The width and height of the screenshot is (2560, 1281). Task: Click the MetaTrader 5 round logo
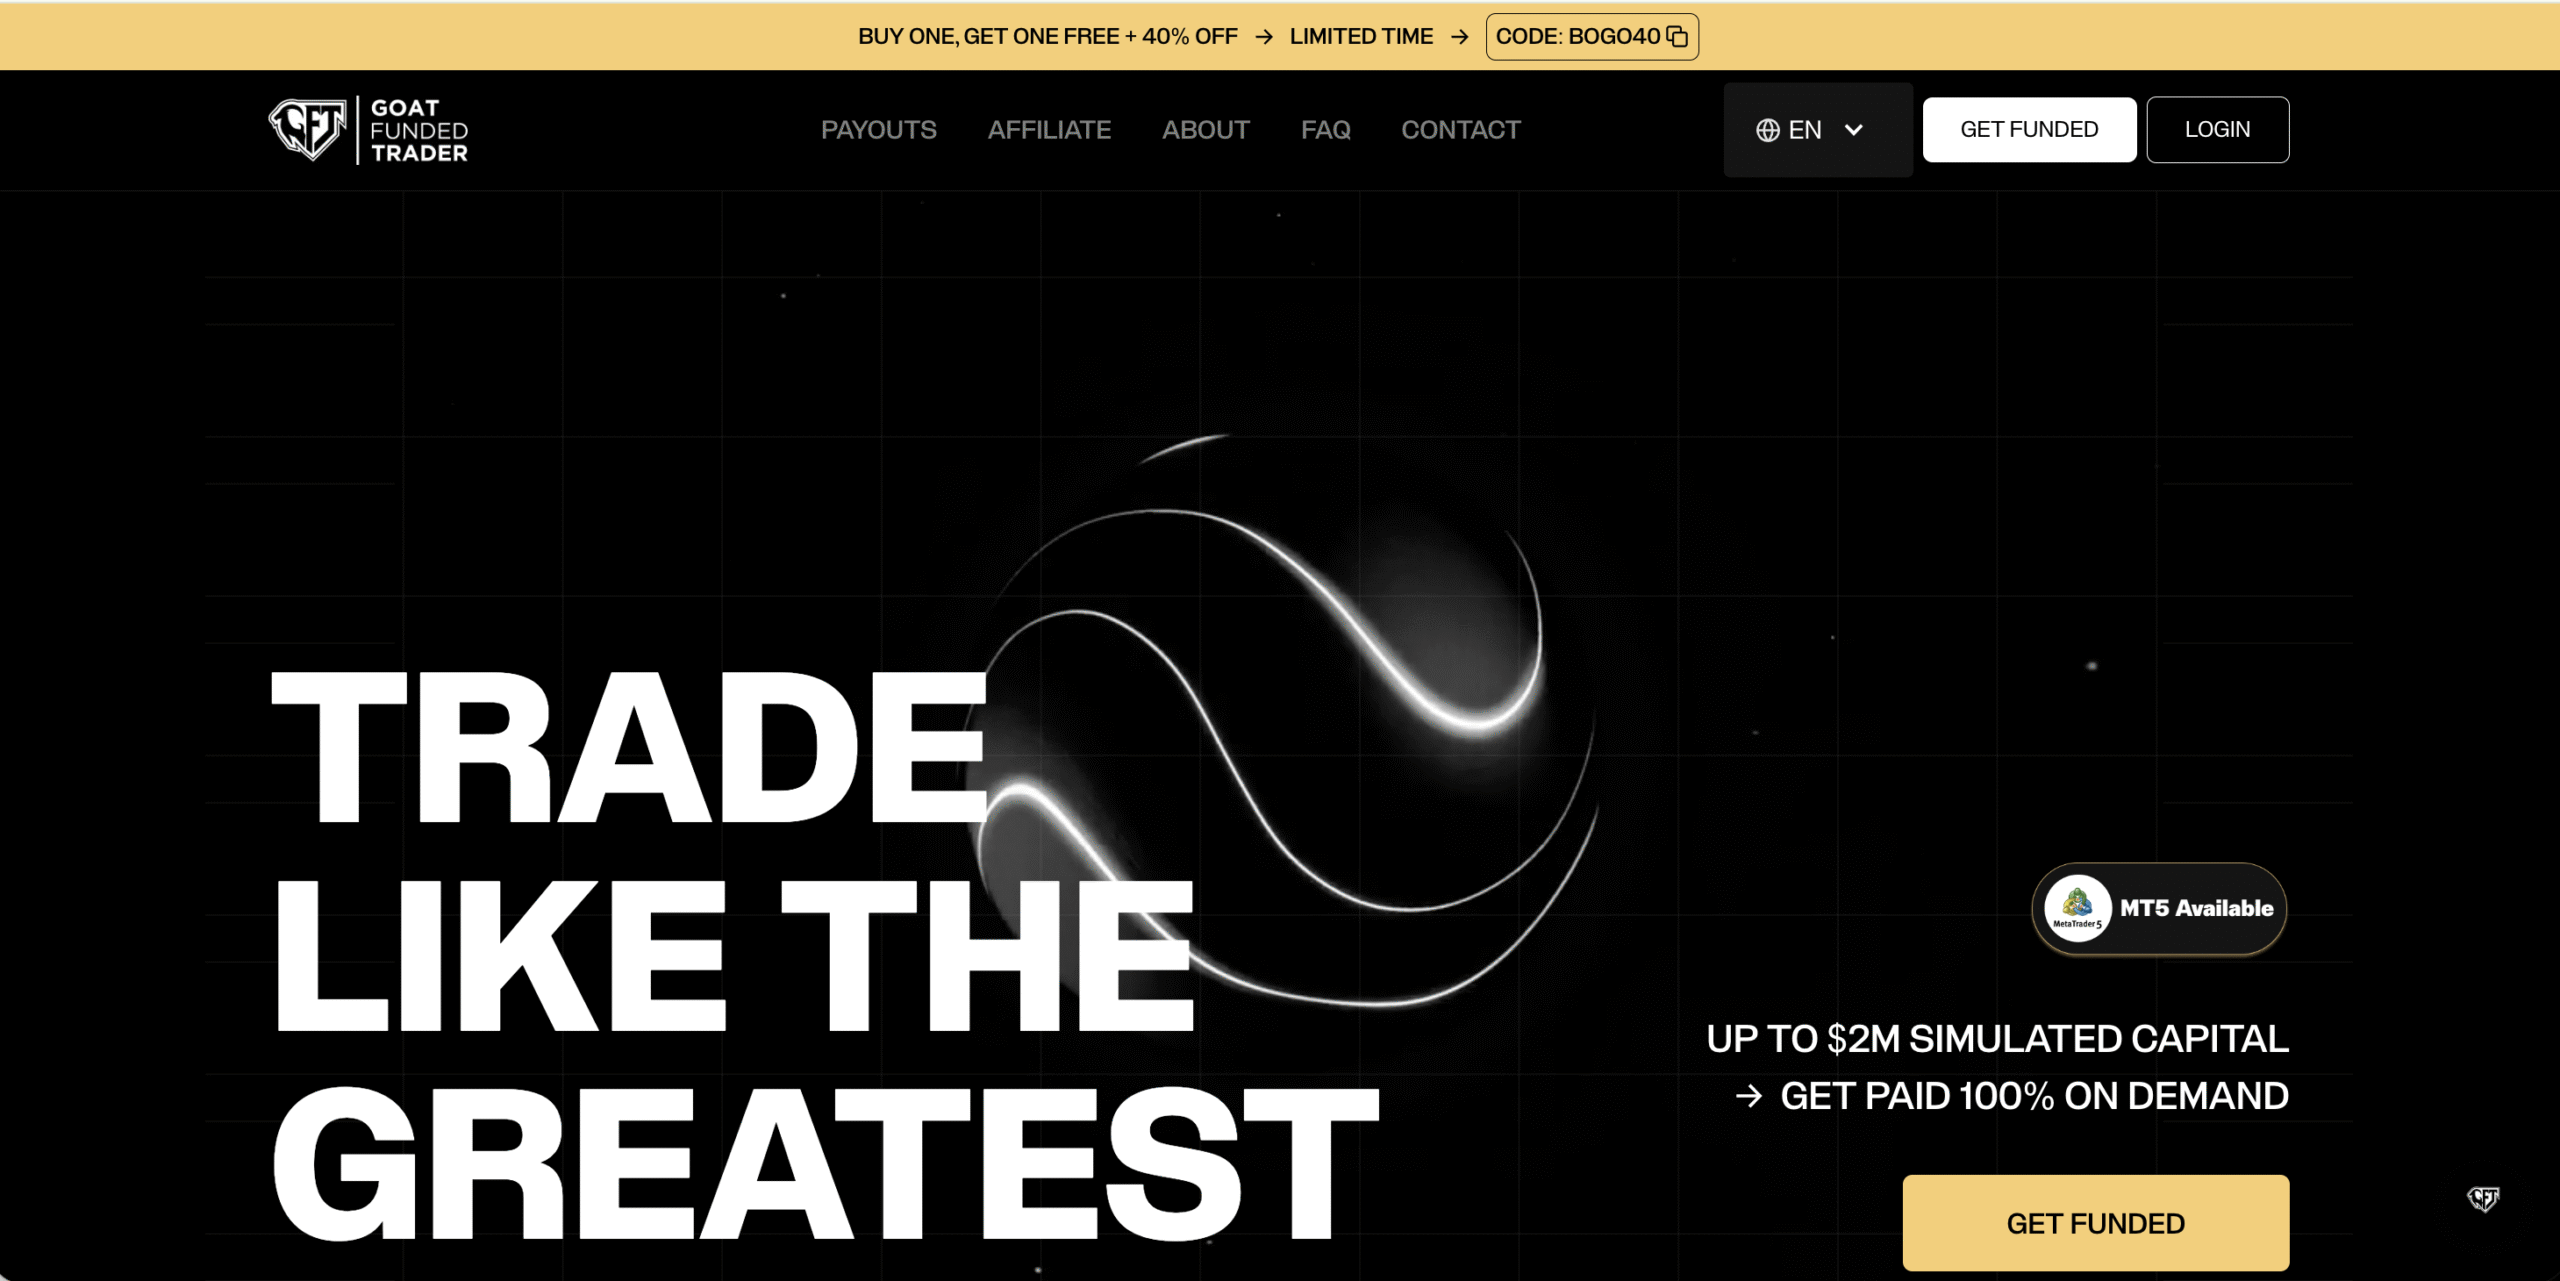point(2077,908)
